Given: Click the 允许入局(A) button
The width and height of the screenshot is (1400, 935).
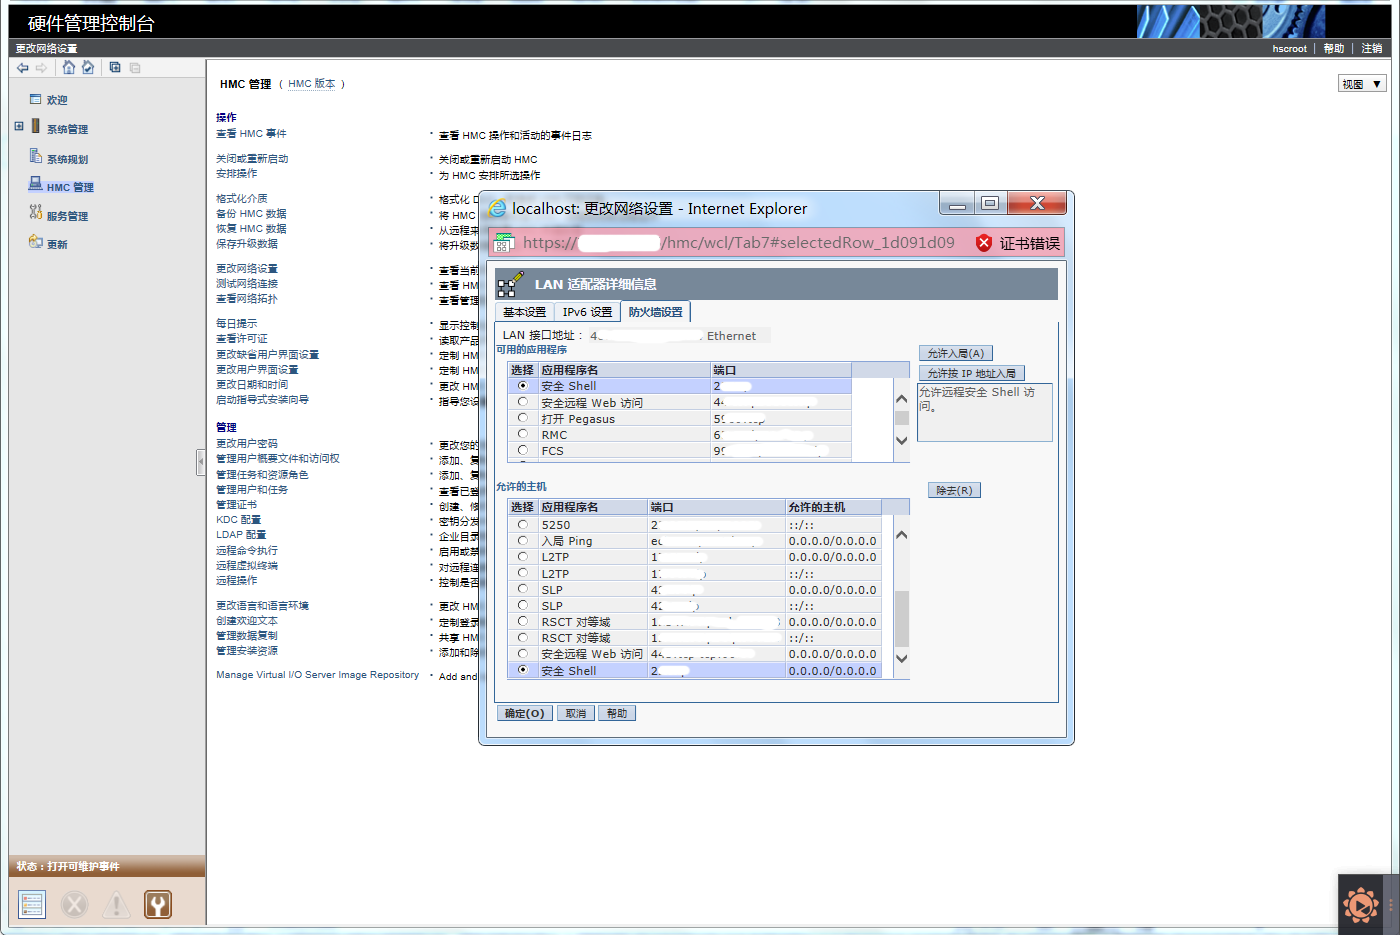Looking at the screenshot, I should tap(956, 353).
